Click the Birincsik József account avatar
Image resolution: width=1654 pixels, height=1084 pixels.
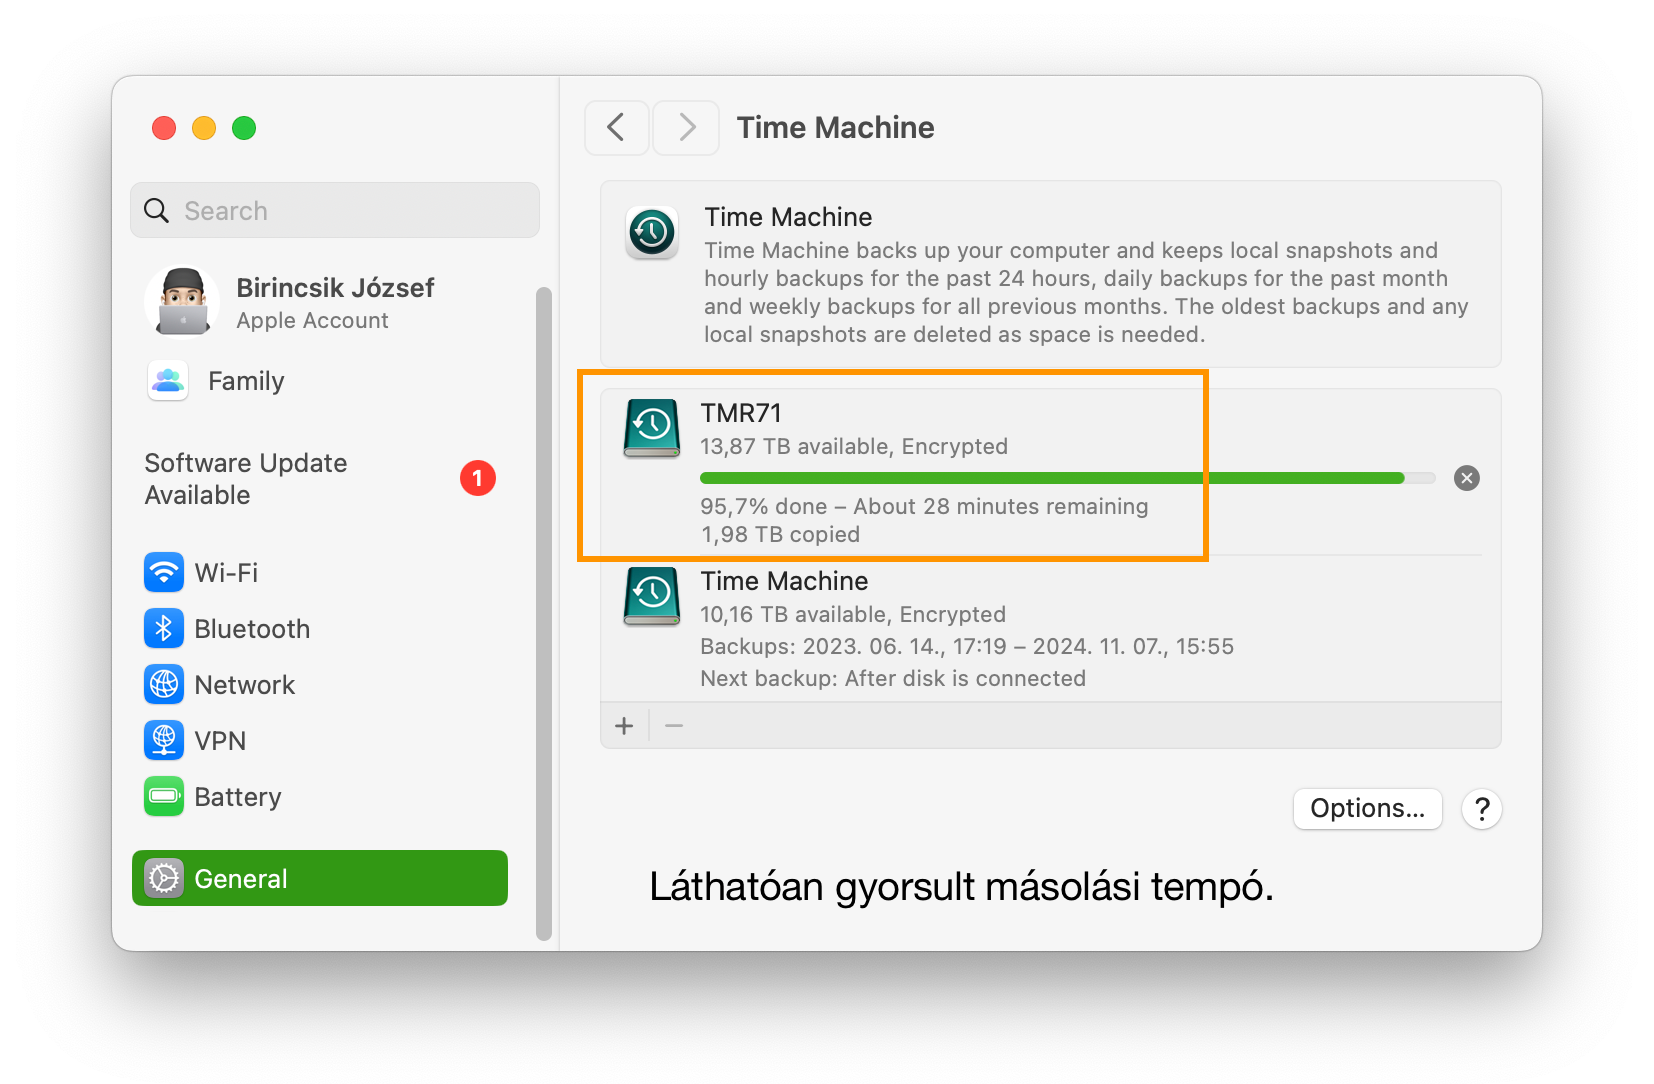coord(182,302)
